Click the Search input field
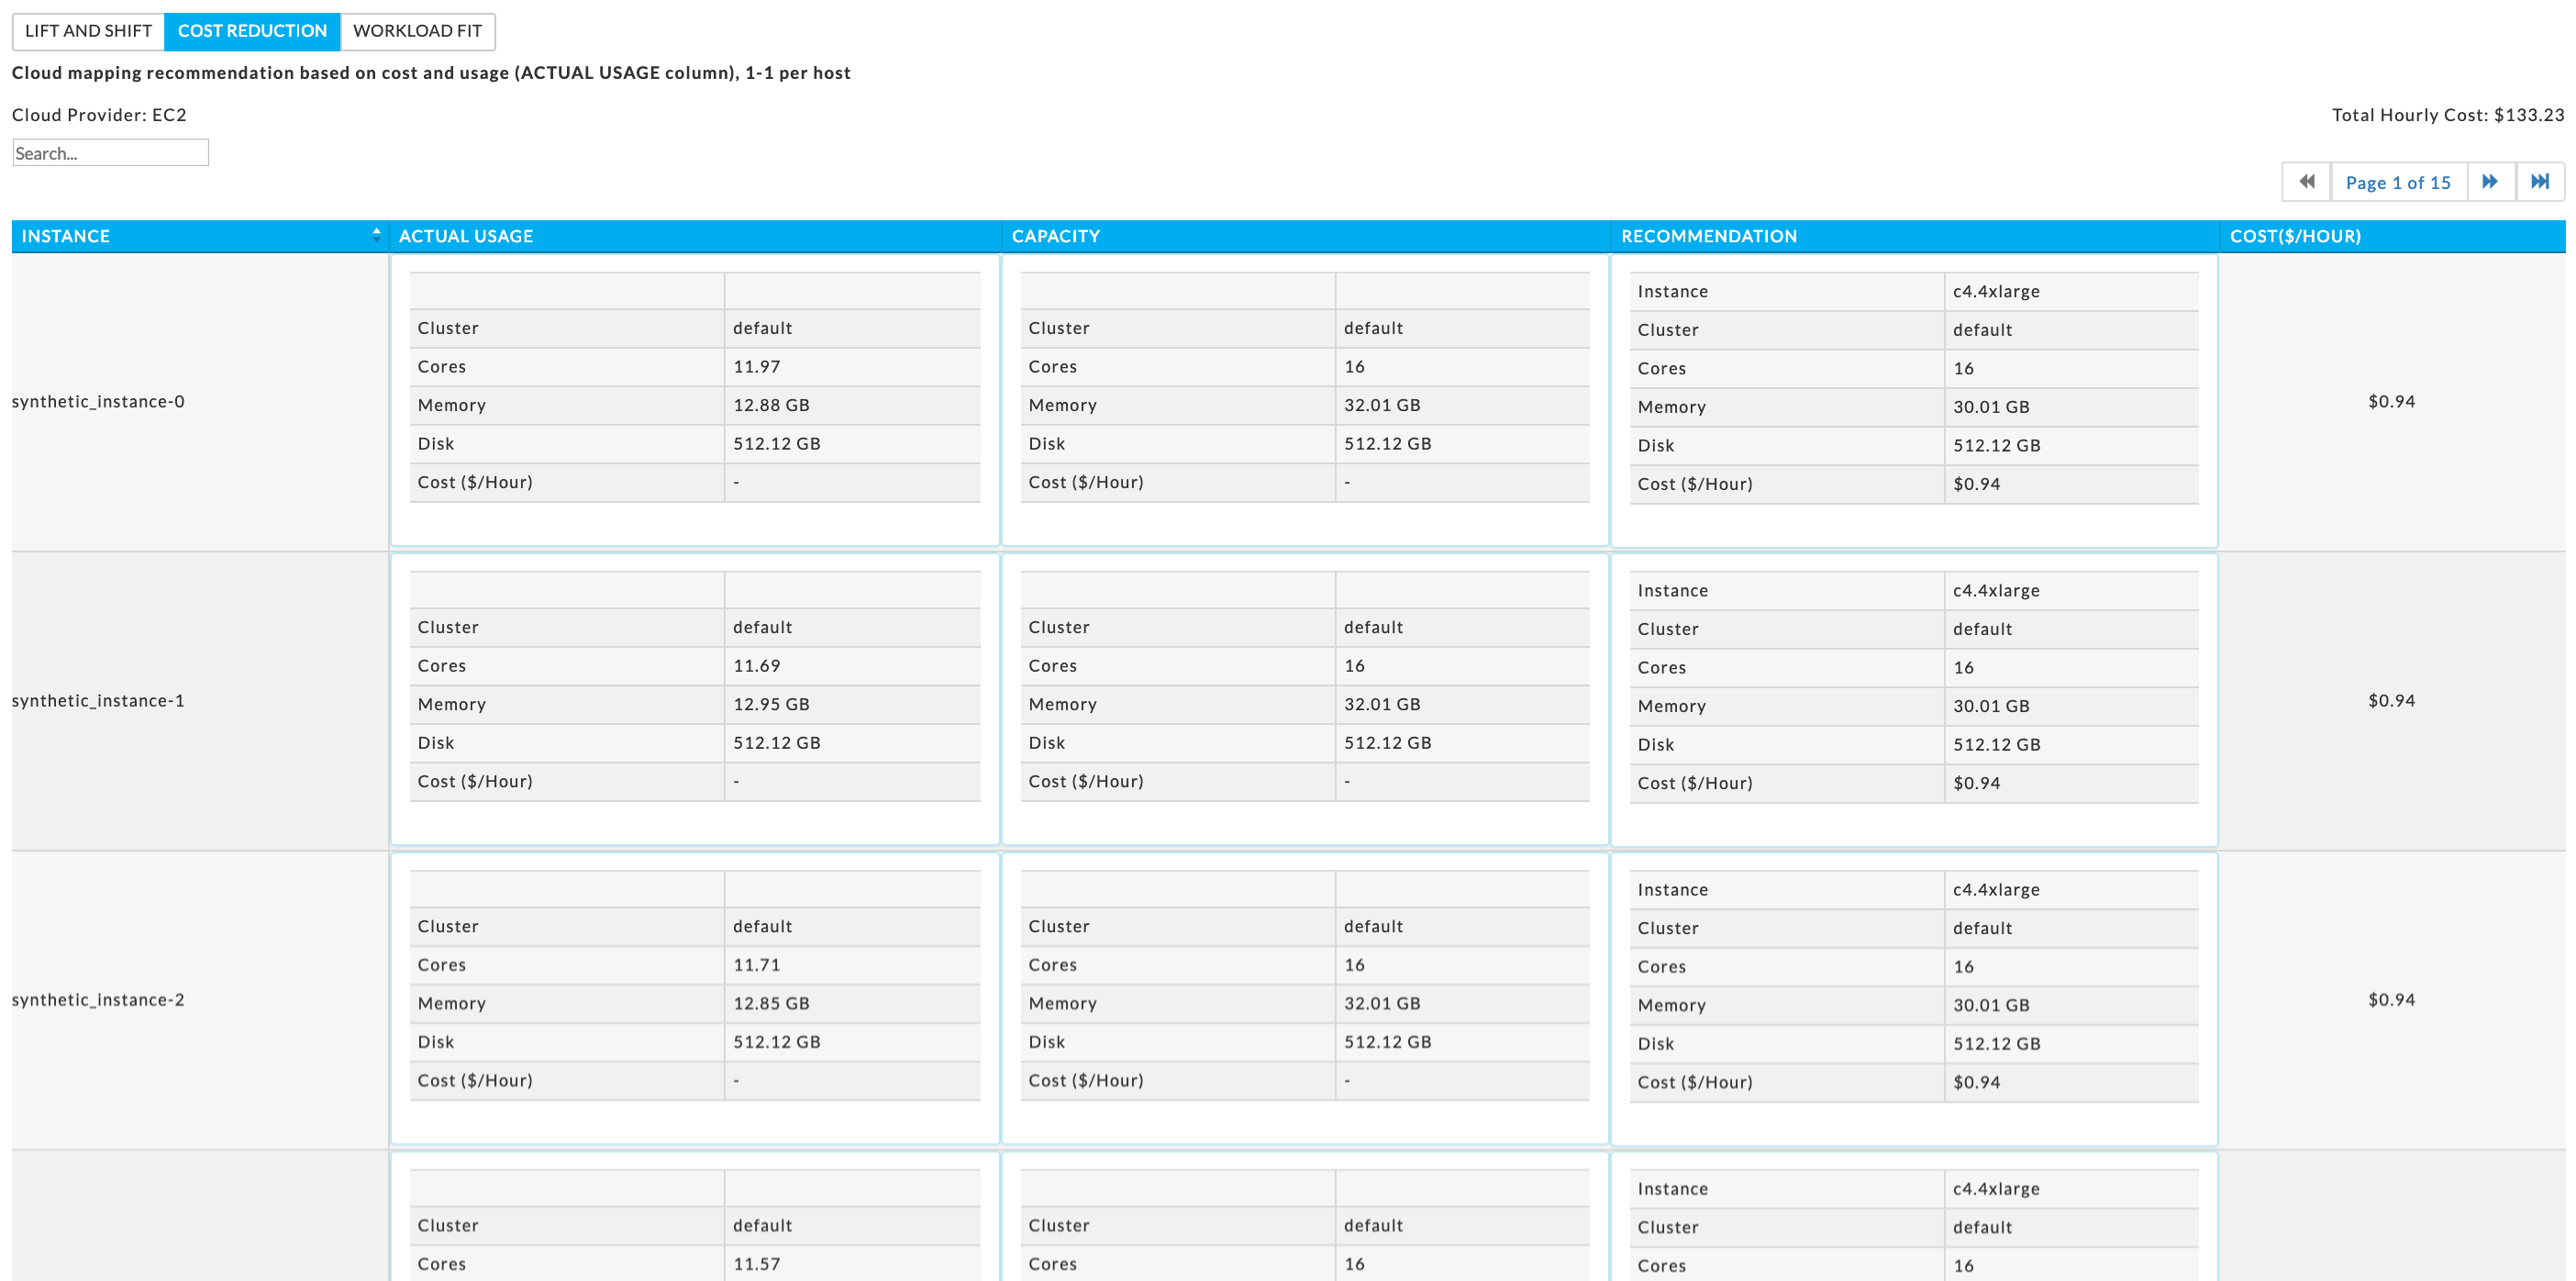The width and height of the screenshot is (2576, 1281). [x=110, y=153]
